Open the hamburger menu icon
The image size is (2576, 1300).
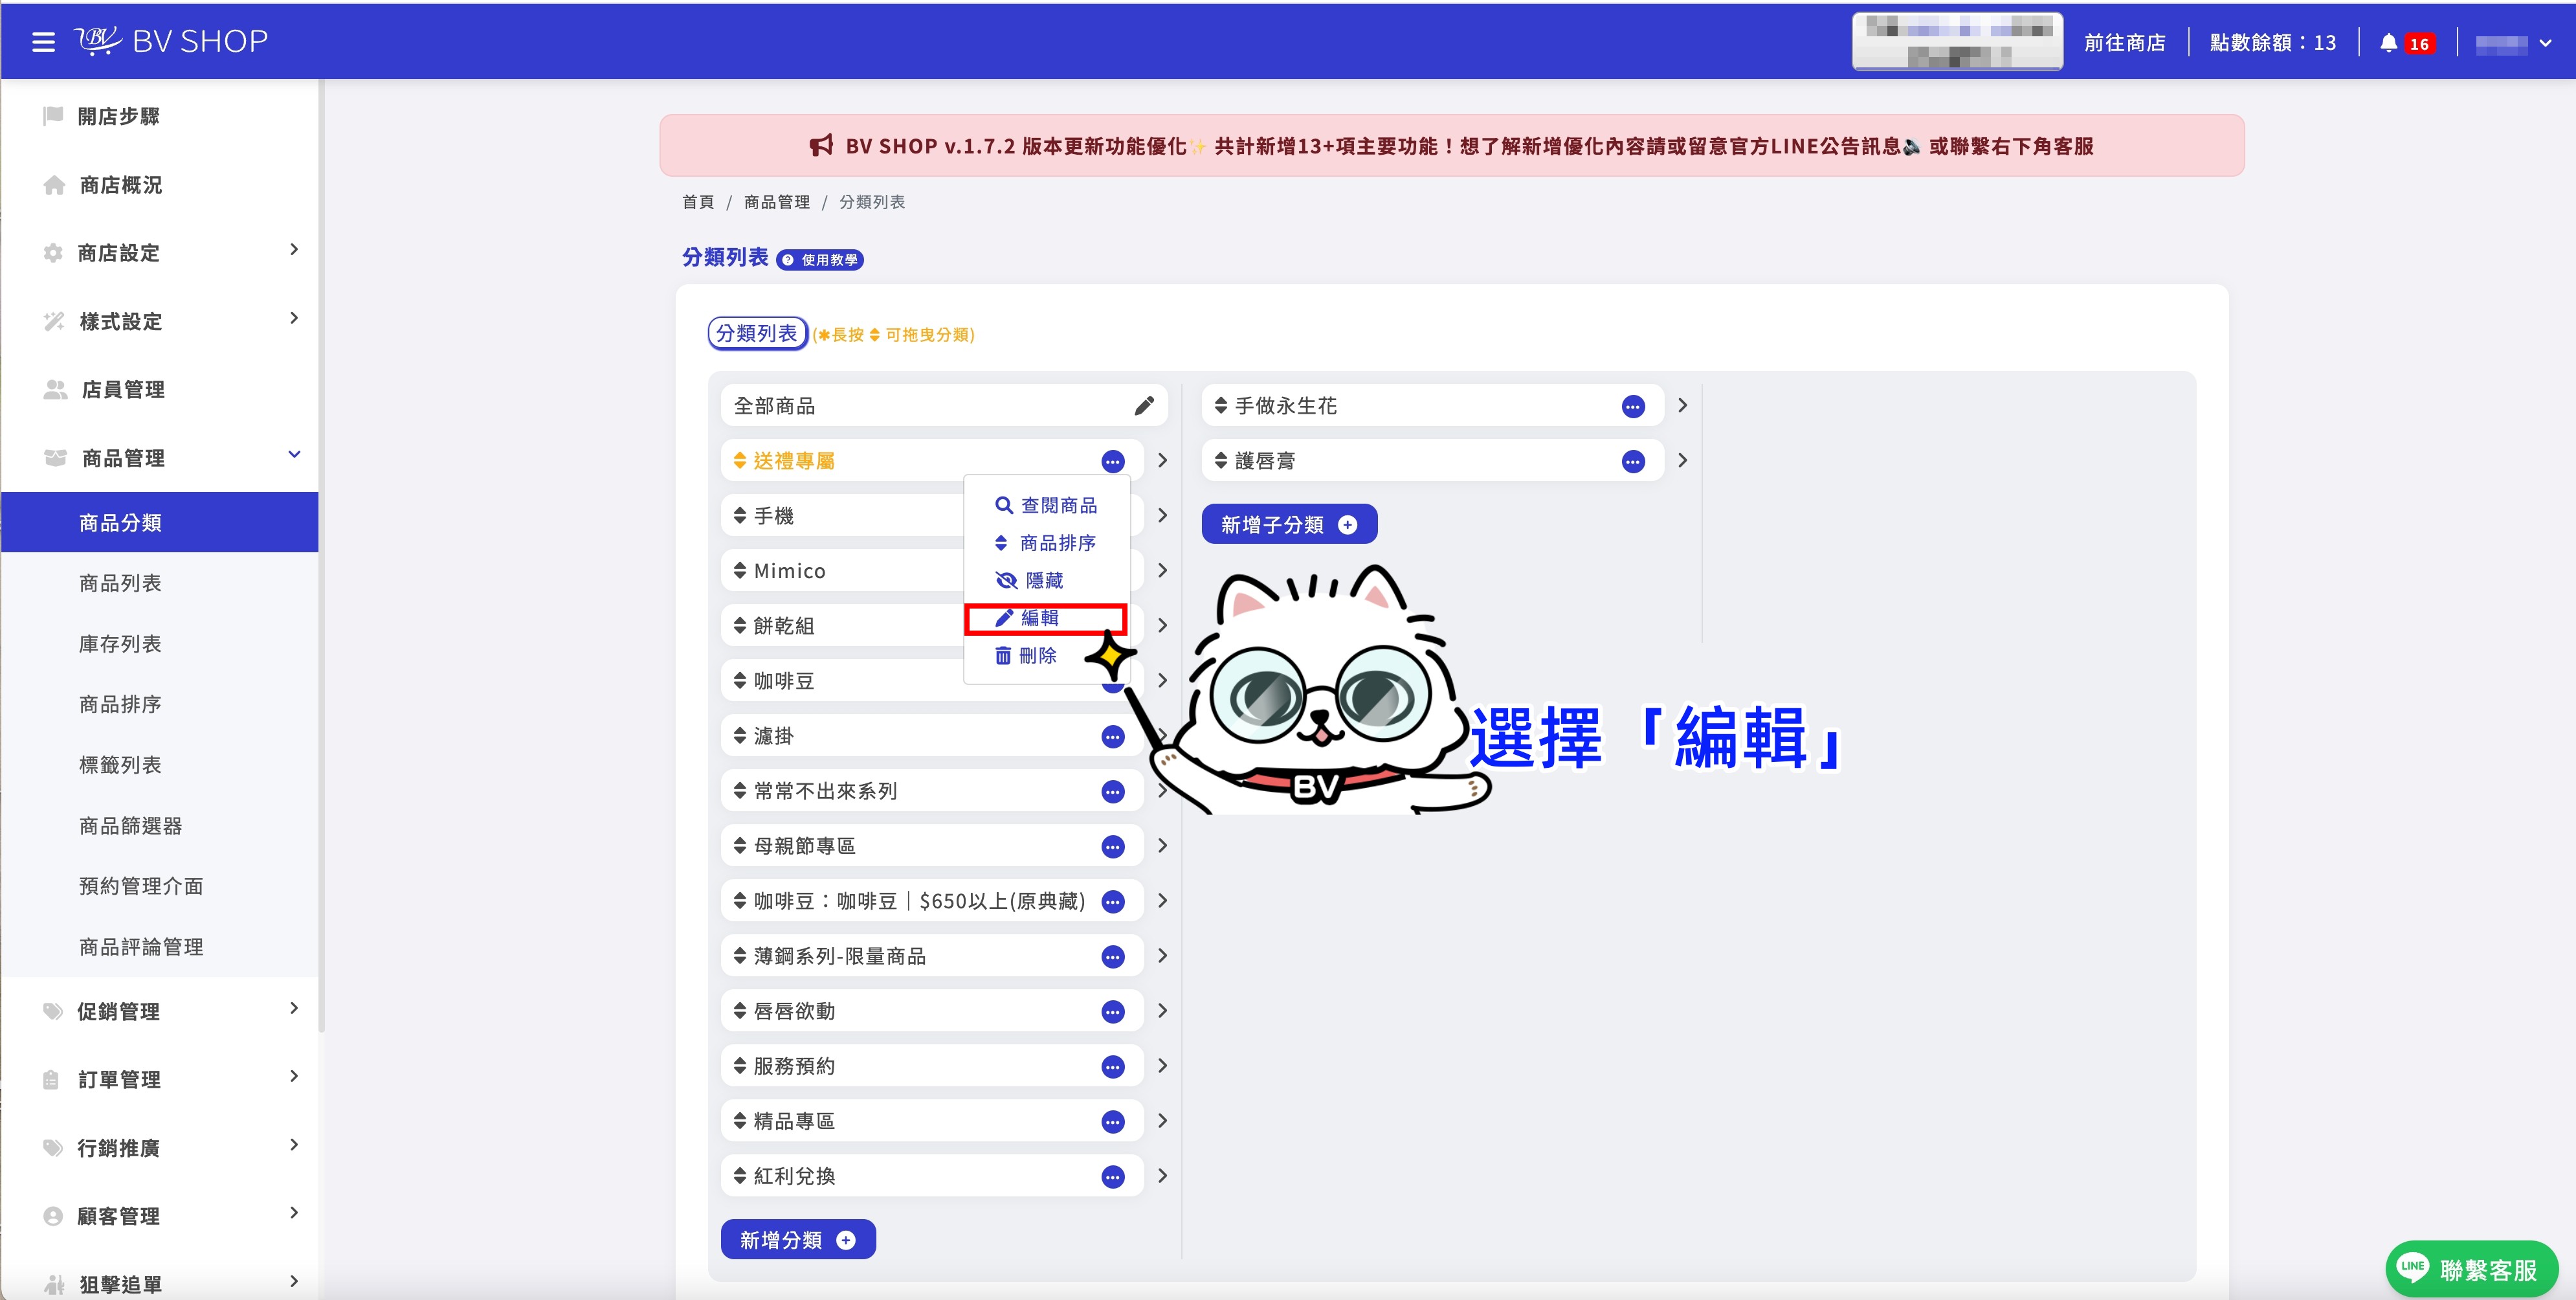pos(43,42)
